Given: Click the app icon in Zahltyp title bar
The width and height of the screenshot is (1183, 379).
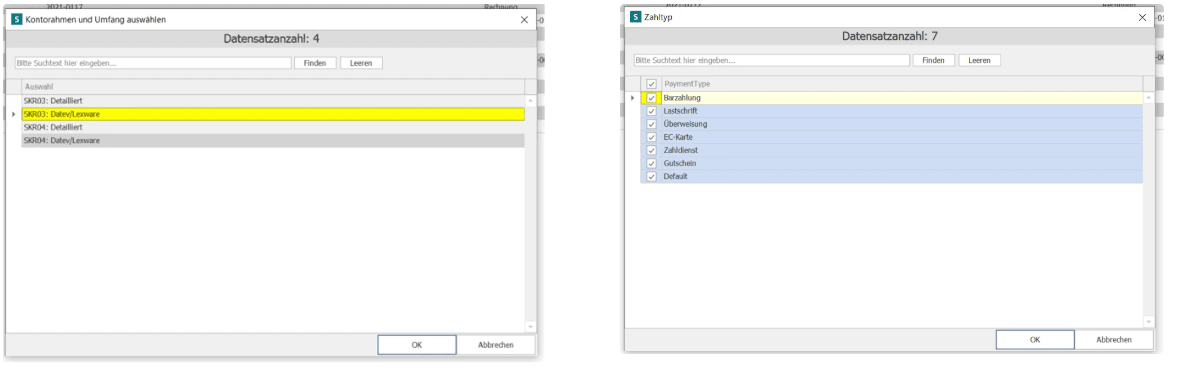Looking at the screenshot, I should click(635, 16).
